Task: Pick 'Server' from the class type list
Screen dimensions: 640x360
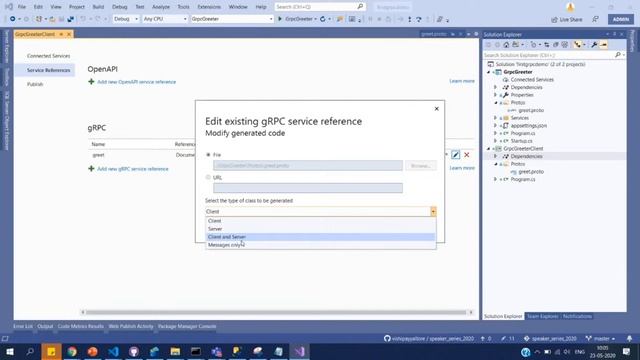Action: (x=320, y=229)
